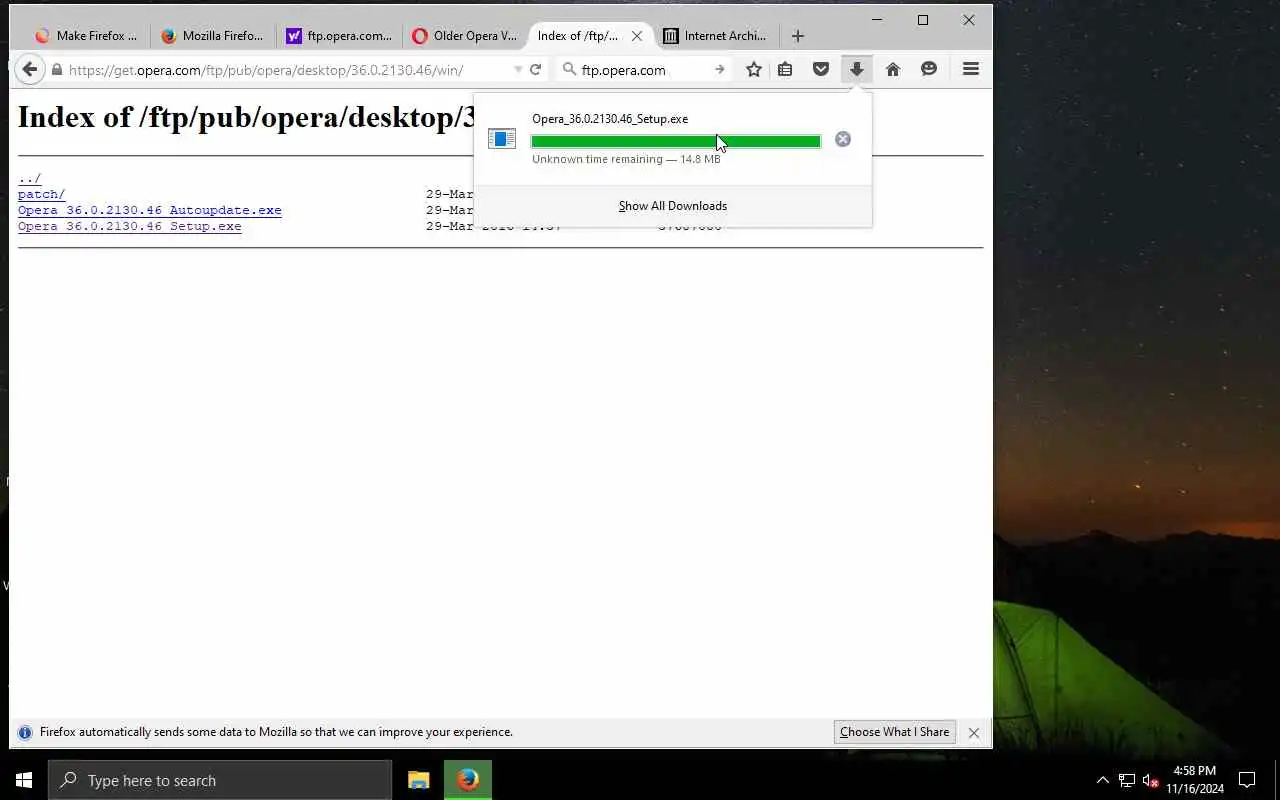Reload the current page
Viewport: 1280px width, 800px height.
pyautogui.click(x=535, y=69)
